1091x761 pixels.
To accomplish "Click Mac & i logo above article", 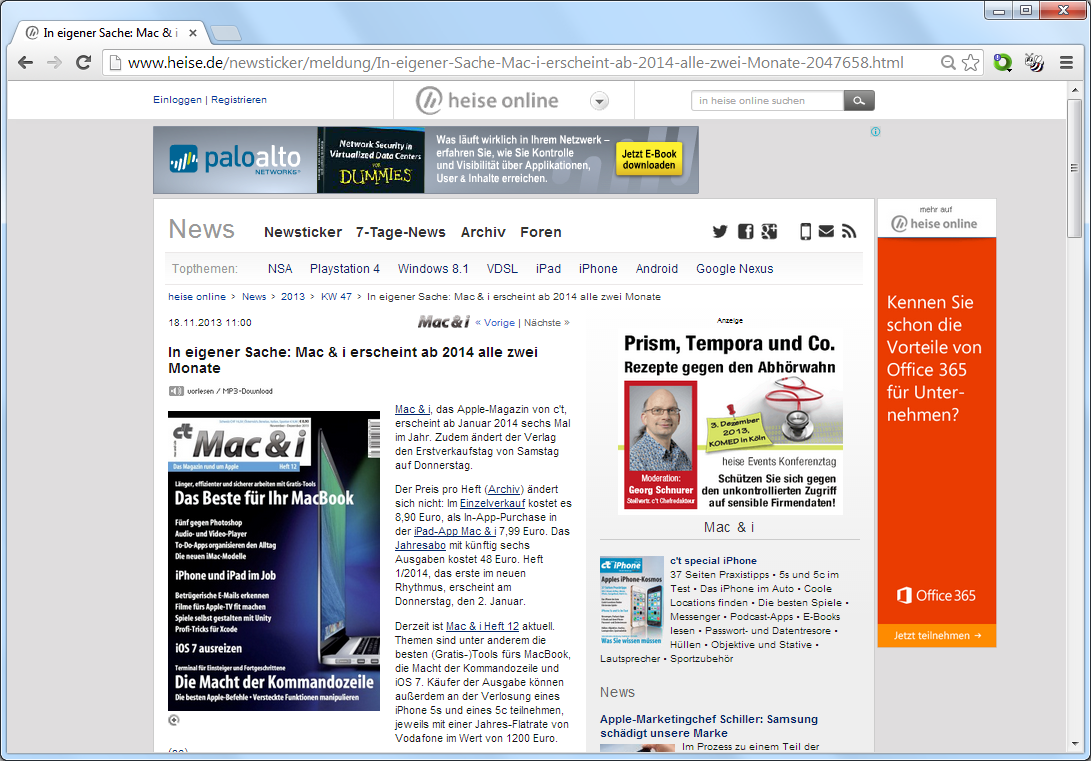I will click(x=444, y=321).
